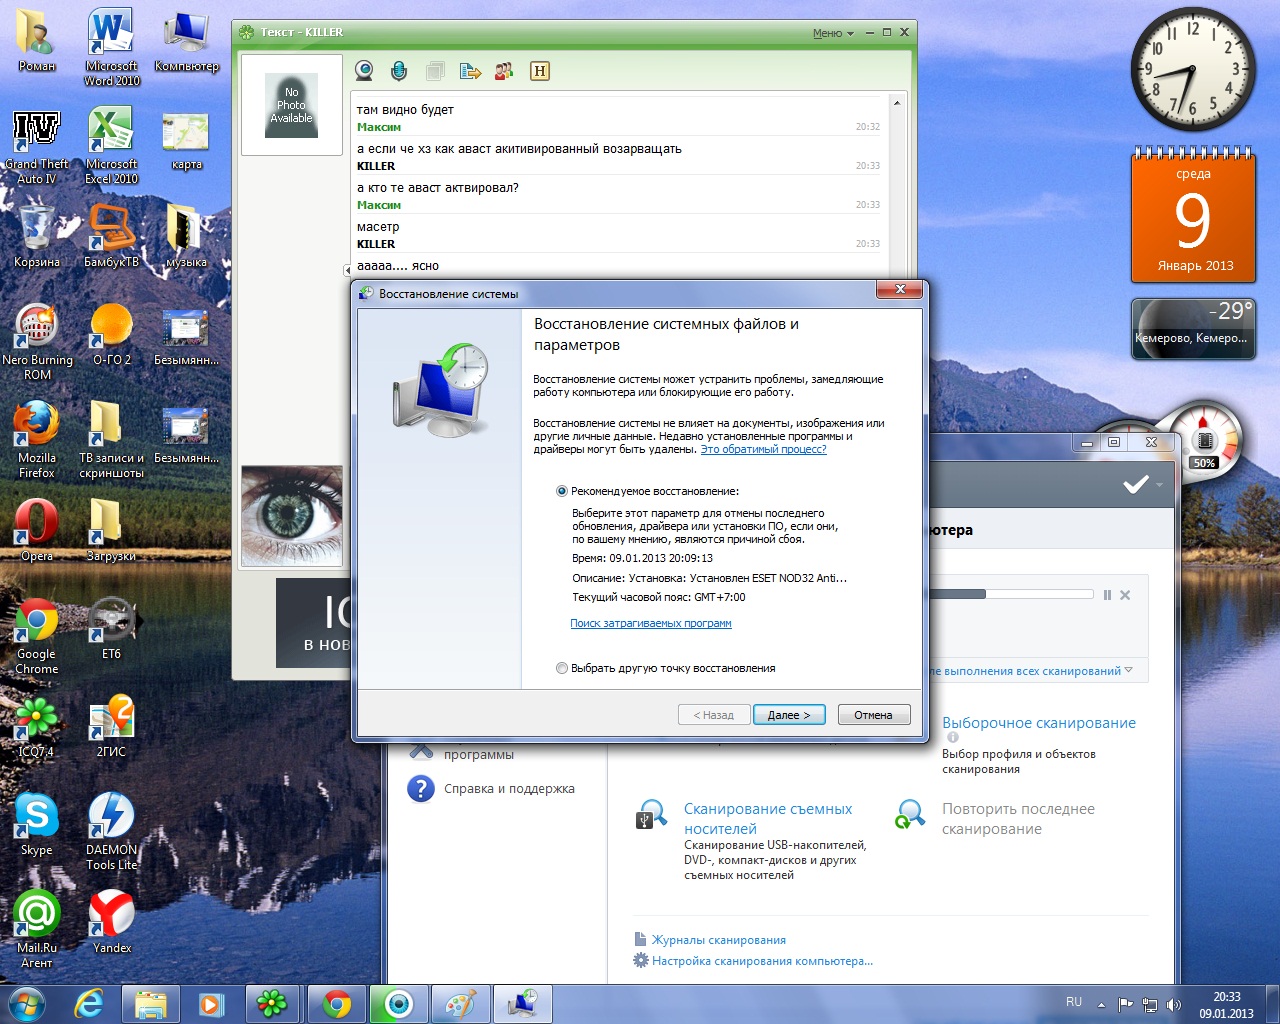Click the add contacts group chat icon

click(504, 71)
